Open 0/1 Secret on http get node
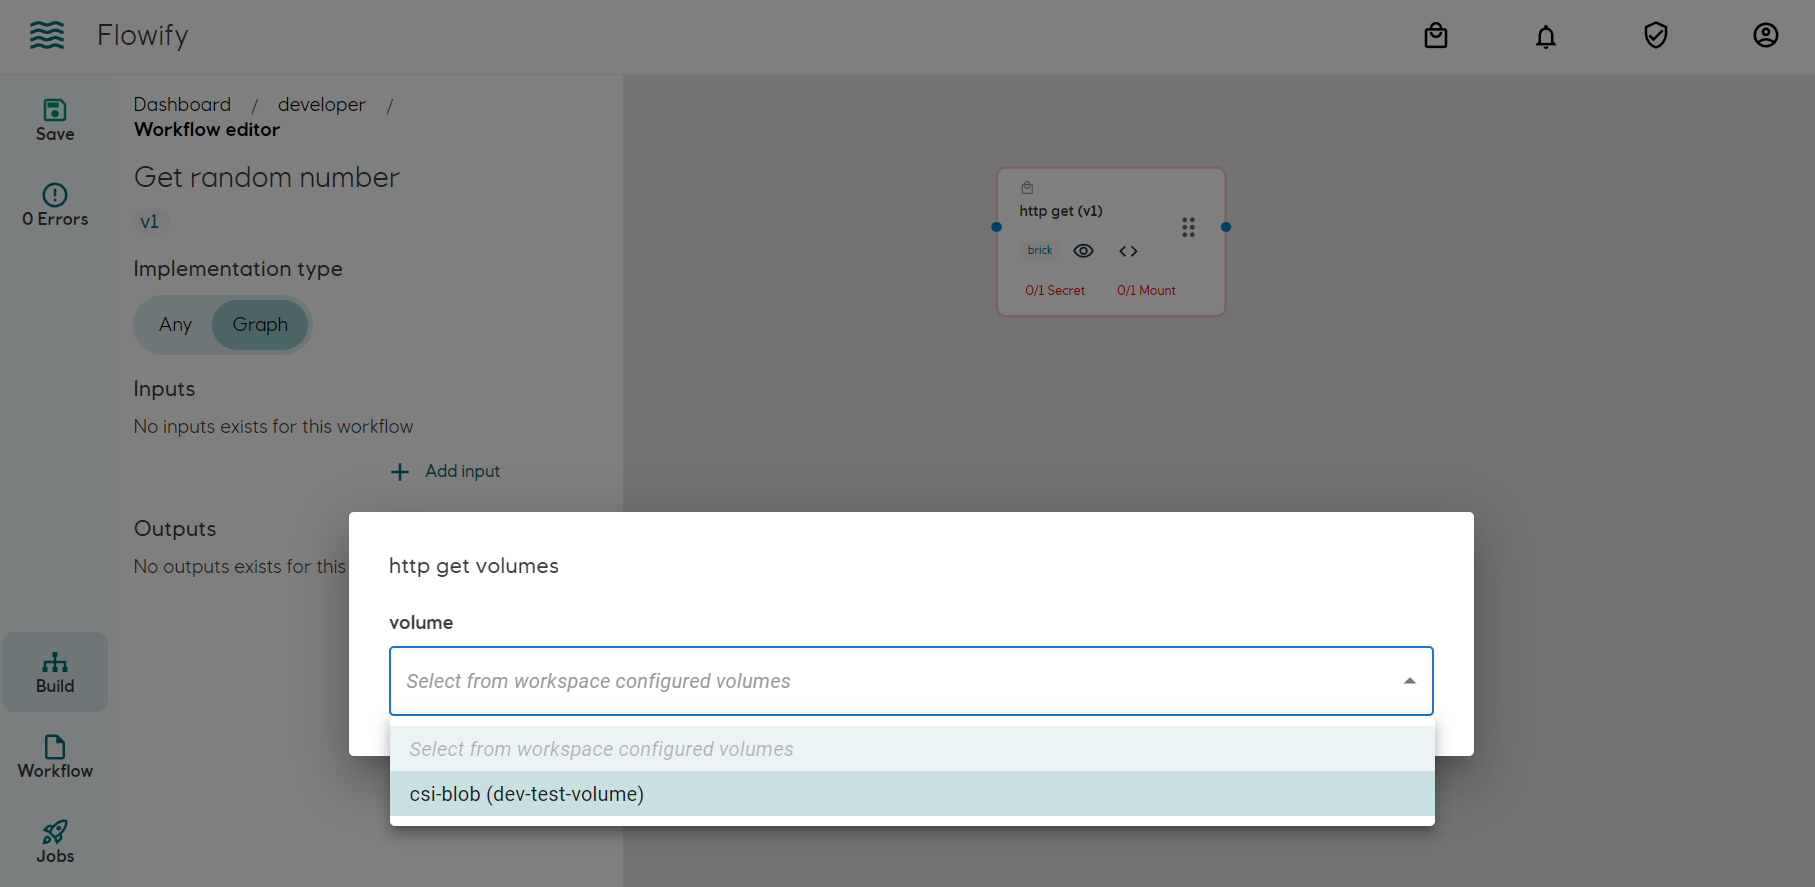This screenshot has height=887, width=1815. coord(1055,290)
